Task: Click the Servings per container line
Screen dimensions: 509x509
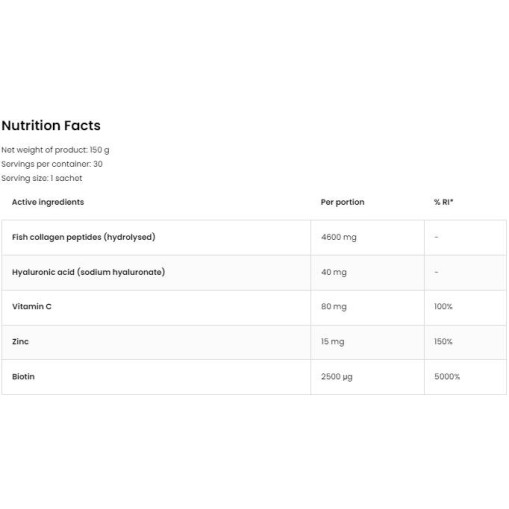Action: click(52, 164)
